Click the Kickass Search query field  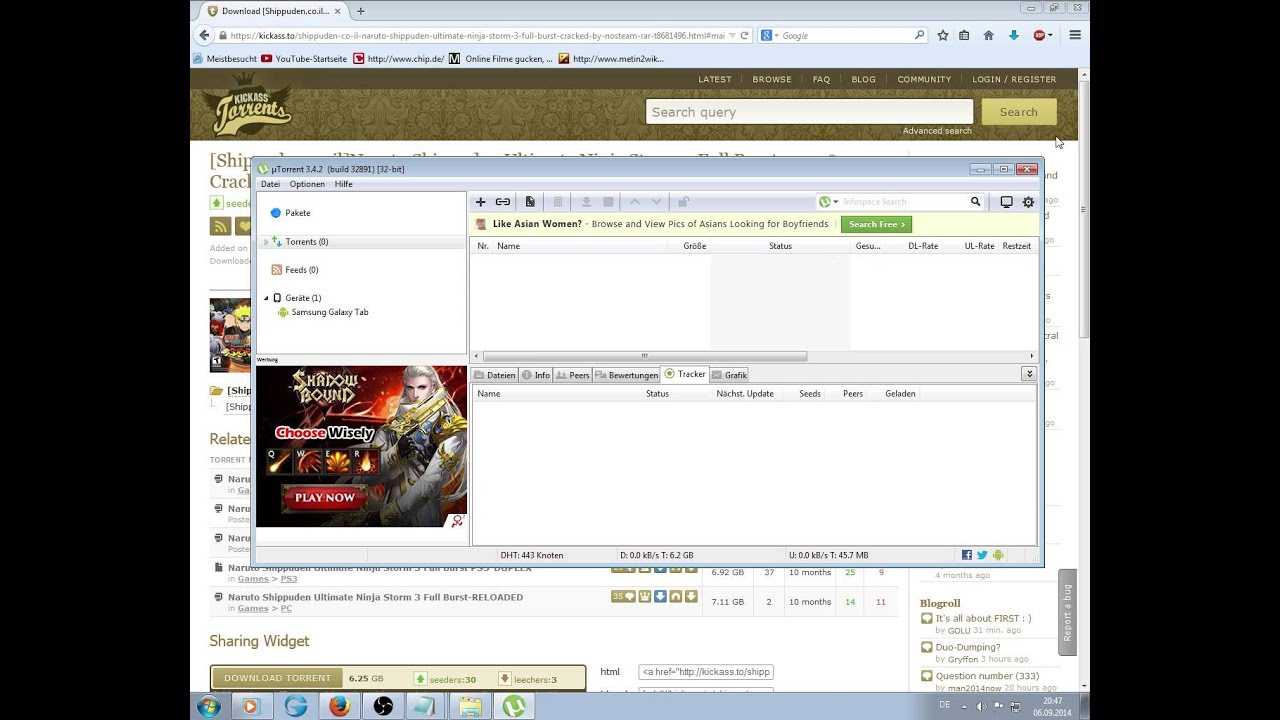click(x=809, y=112)
